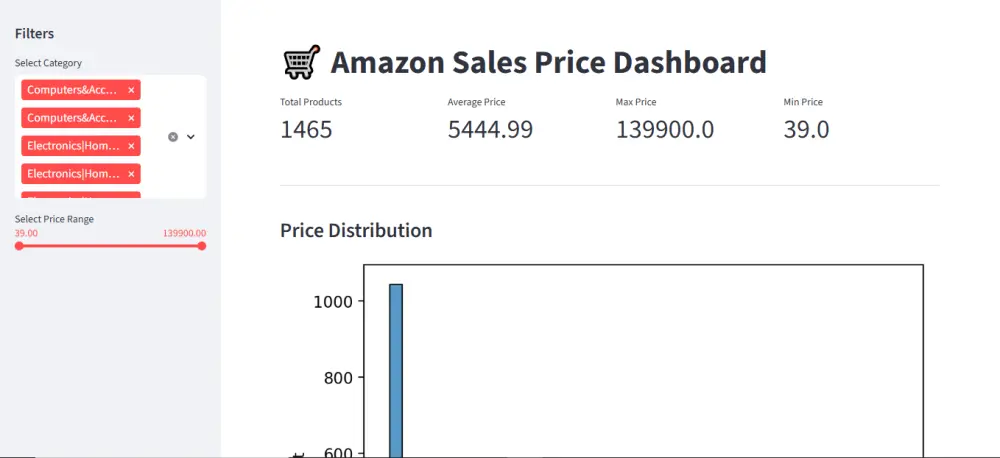
Task: Click the Max Price value 139900.0
Action: 665,129
